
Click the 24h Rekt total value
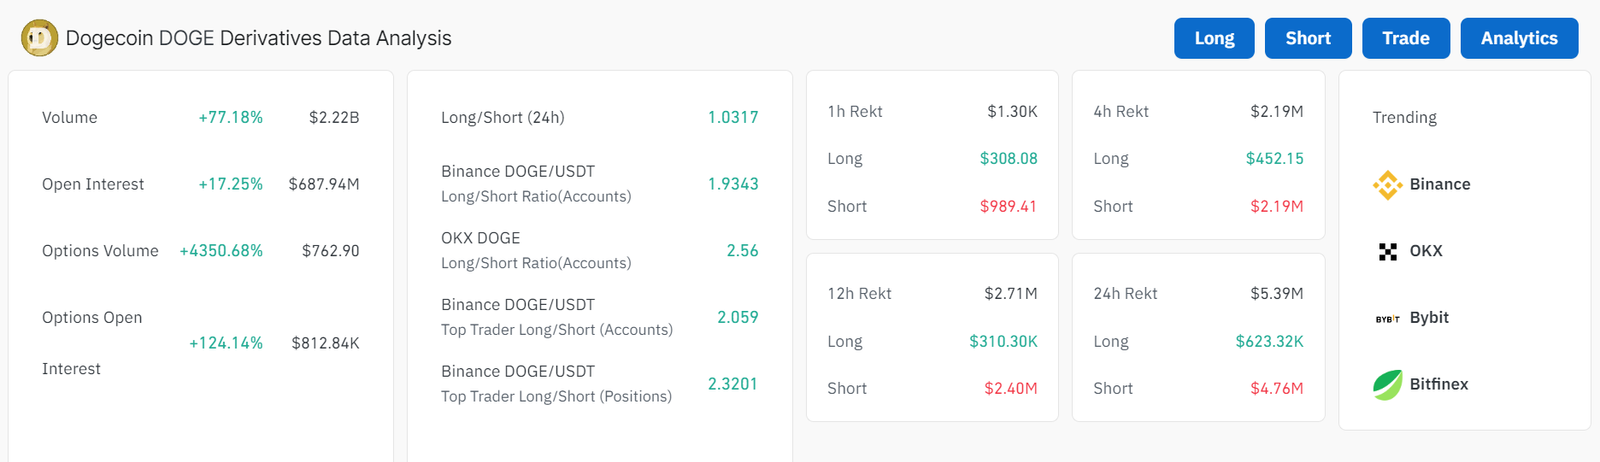(1276, 294)
